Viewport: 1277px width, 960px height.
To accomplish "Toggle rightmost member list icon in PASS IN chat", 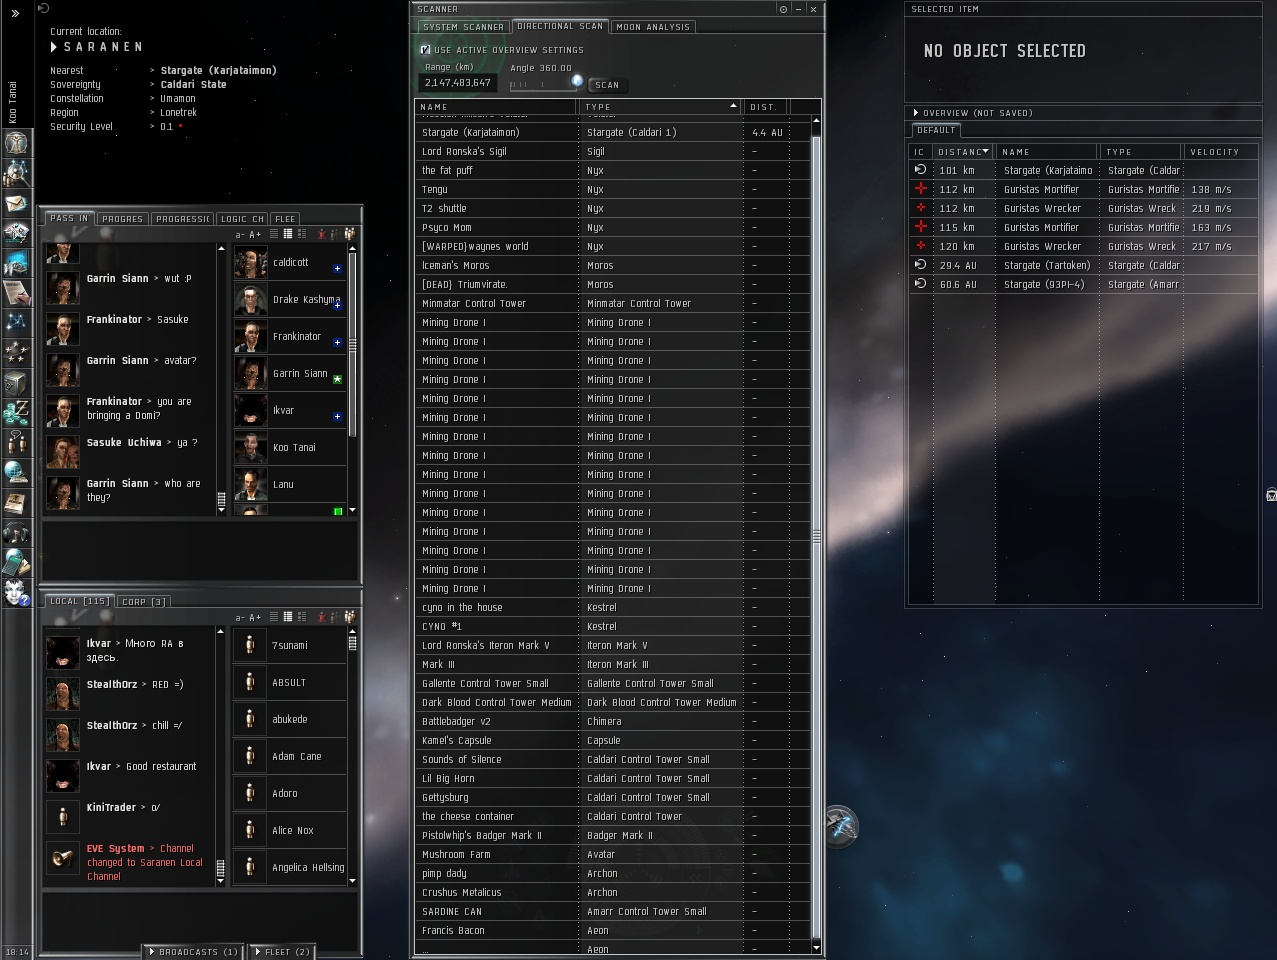I will point(349,234).
